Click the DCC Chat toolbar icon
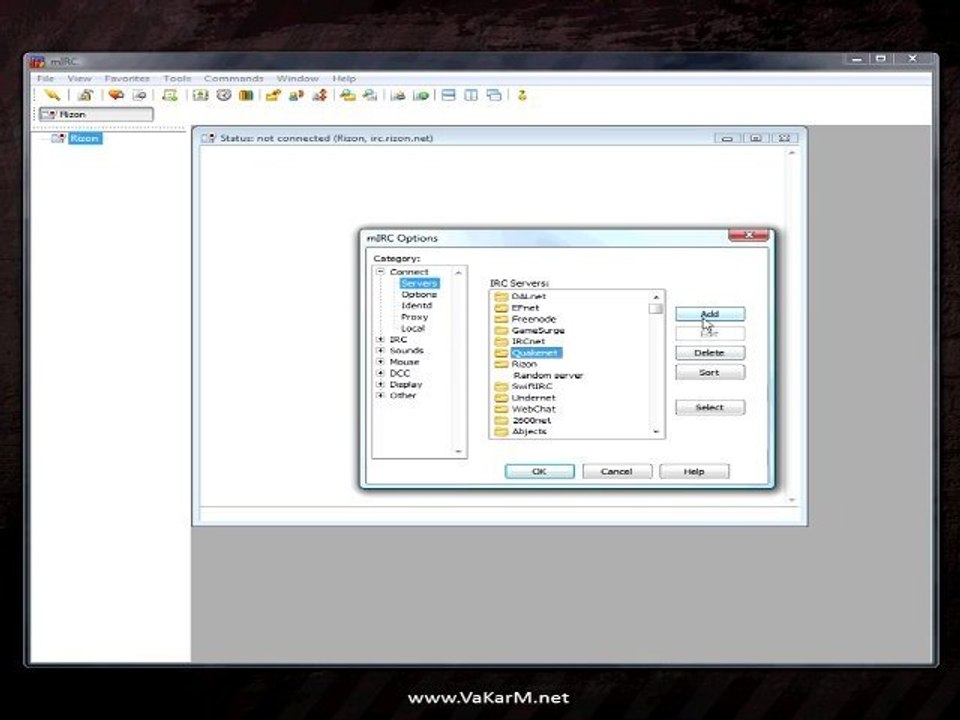Screen dimensions: 960x720 [x=296, y=95]
